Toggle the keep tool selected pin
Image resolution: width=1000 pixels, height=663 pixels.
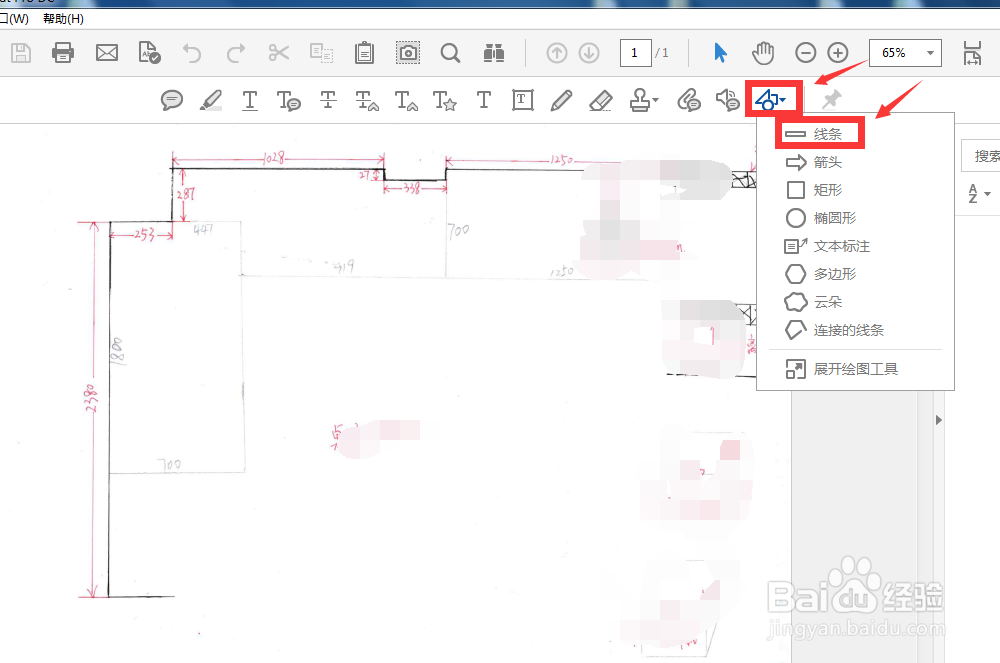click(x=830, y=99)
